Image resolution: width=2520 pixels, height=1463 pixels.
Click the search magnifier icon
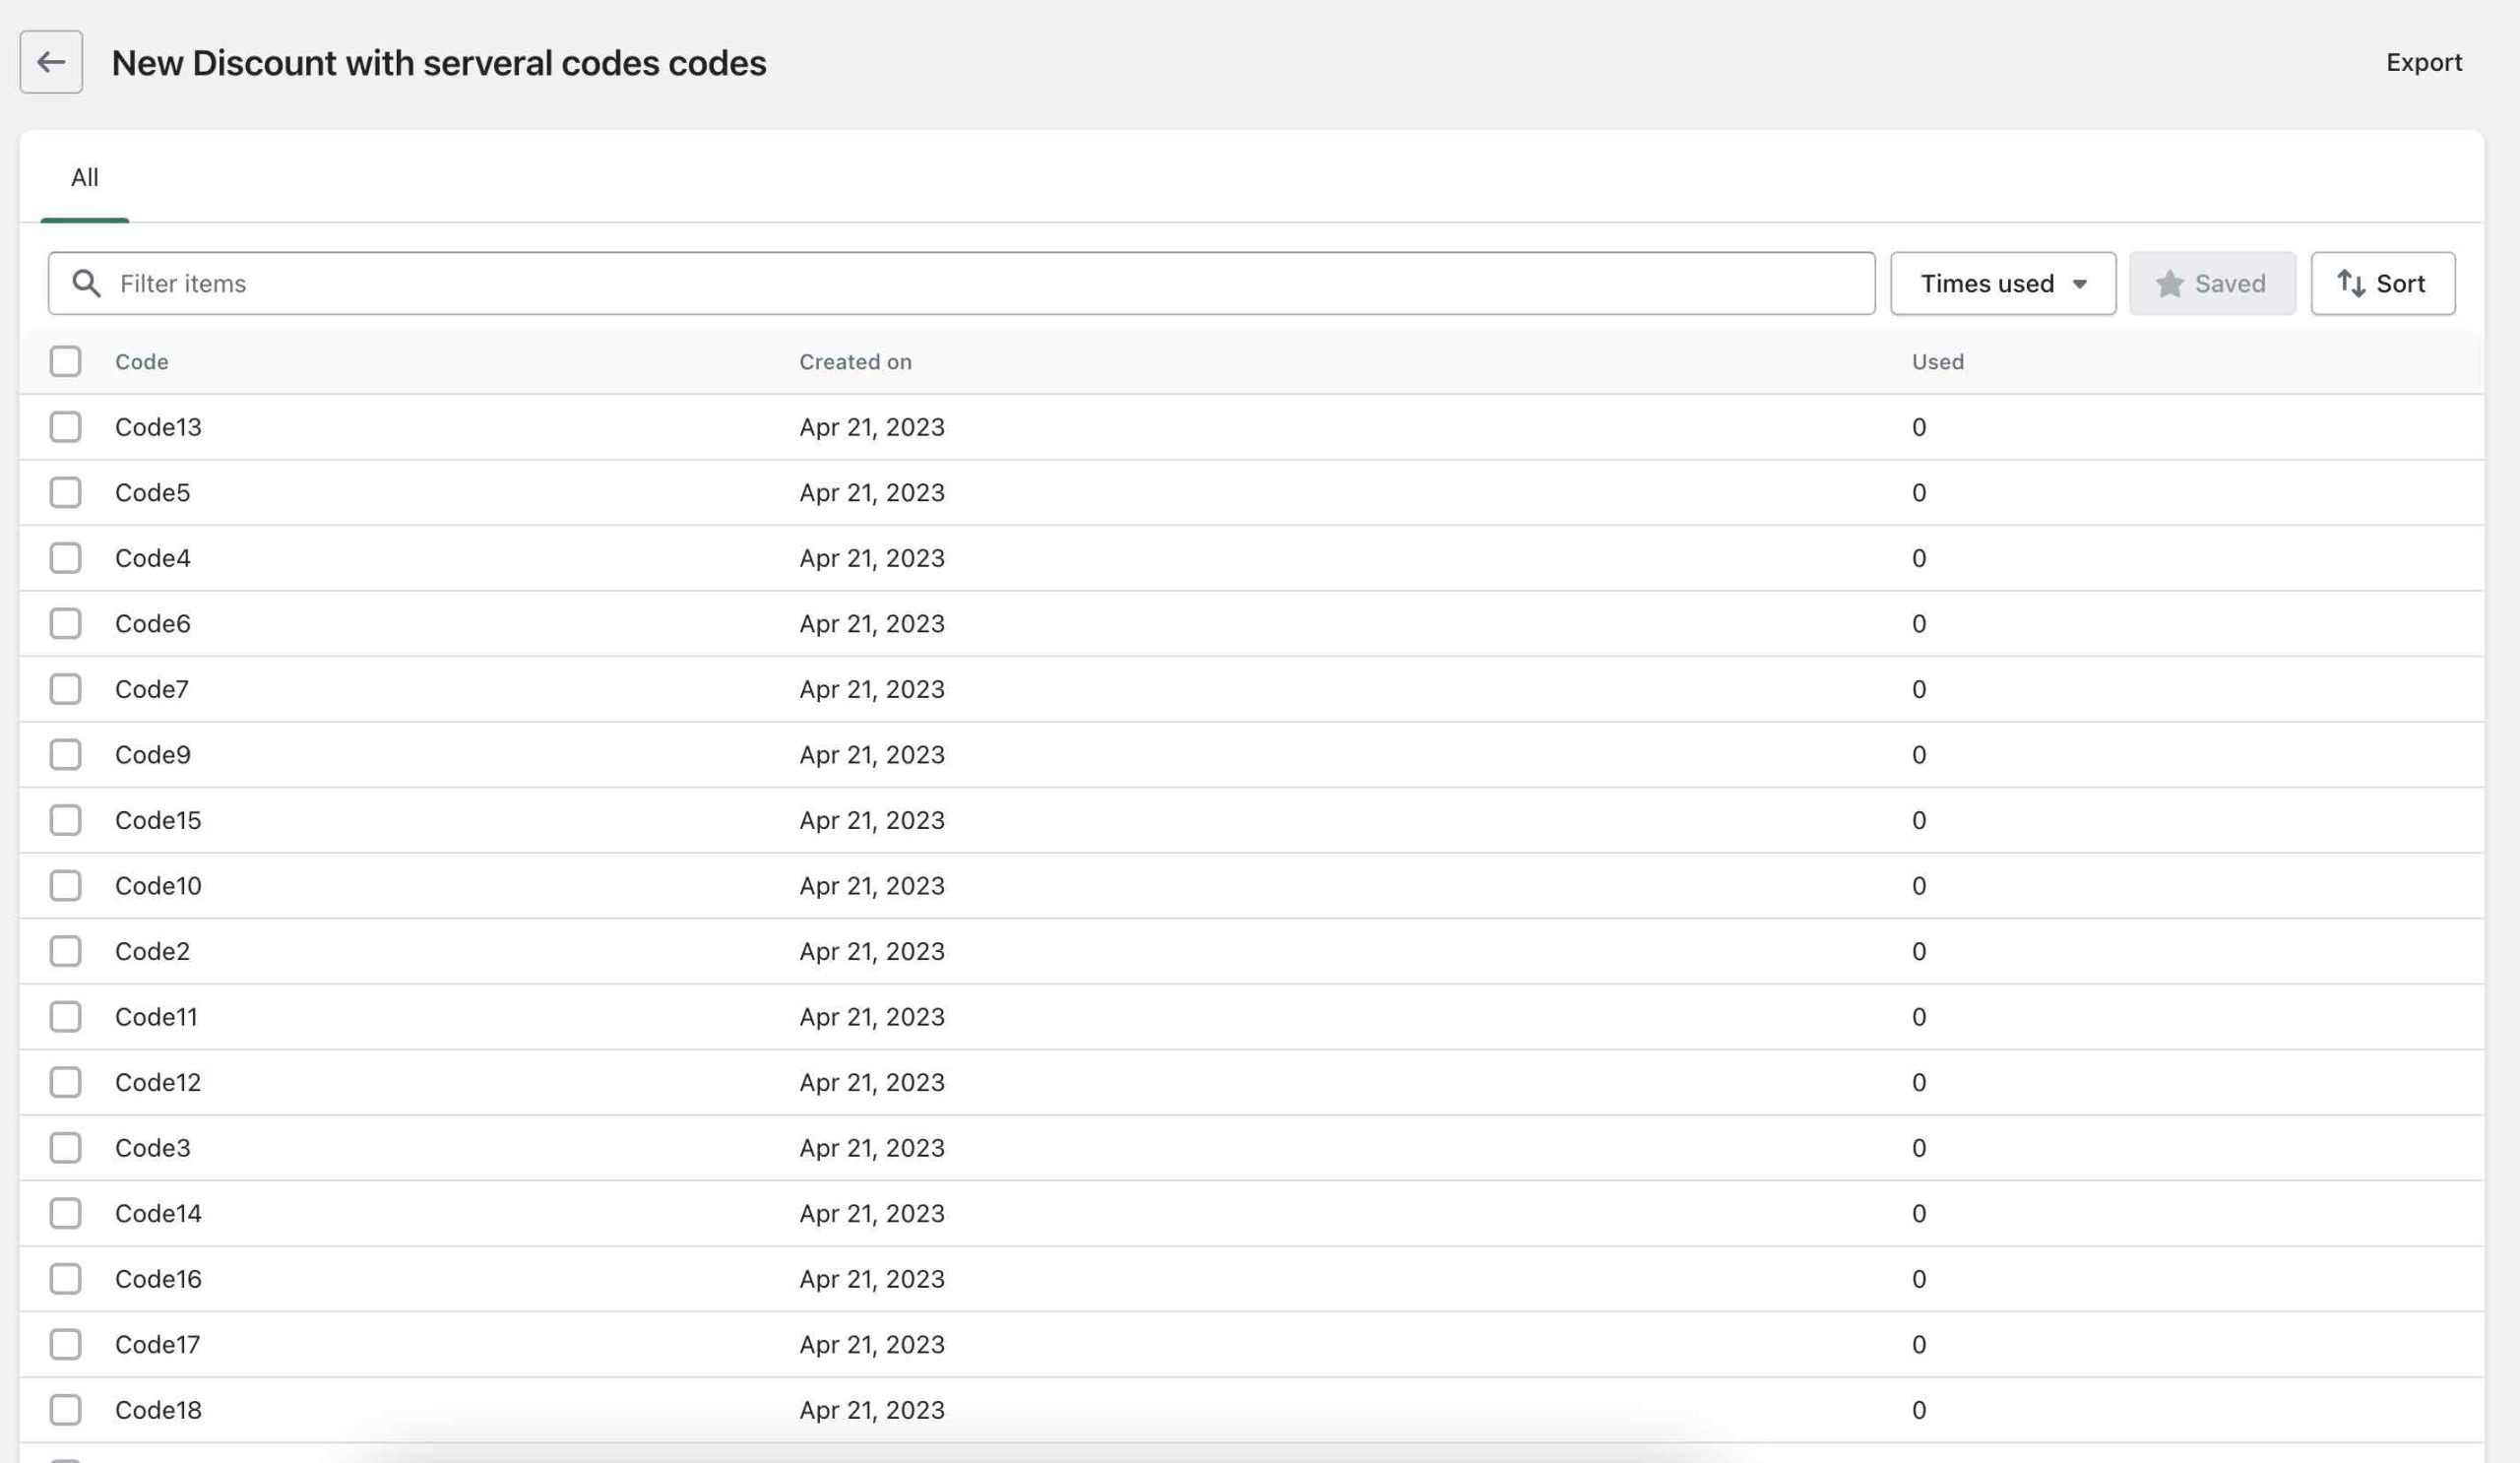(87, 284)
